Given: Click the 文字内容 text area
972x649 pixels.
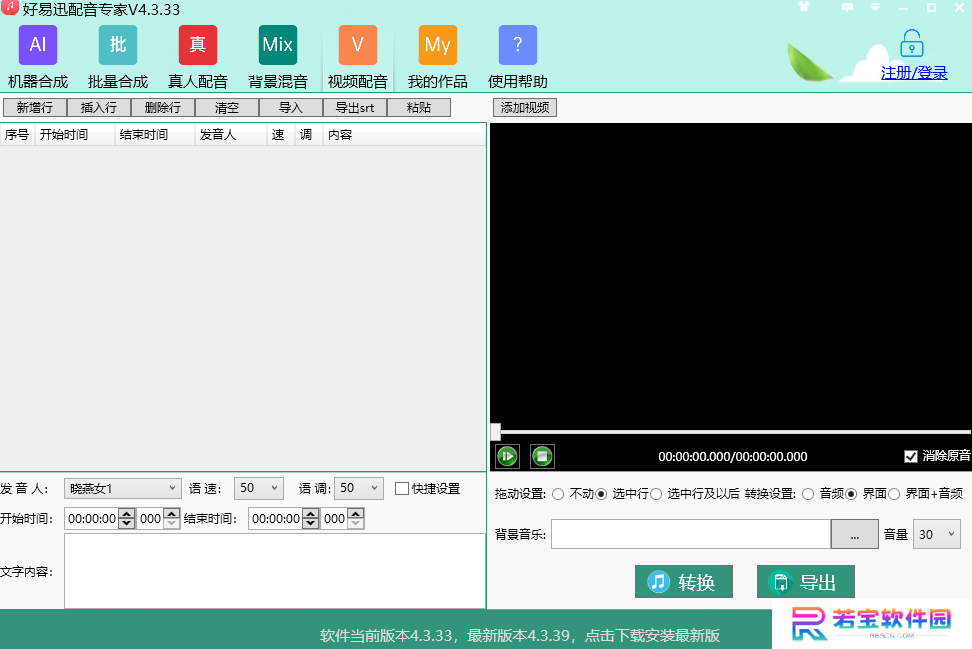Looking at the screenshot, I should [x=275, y=571].
